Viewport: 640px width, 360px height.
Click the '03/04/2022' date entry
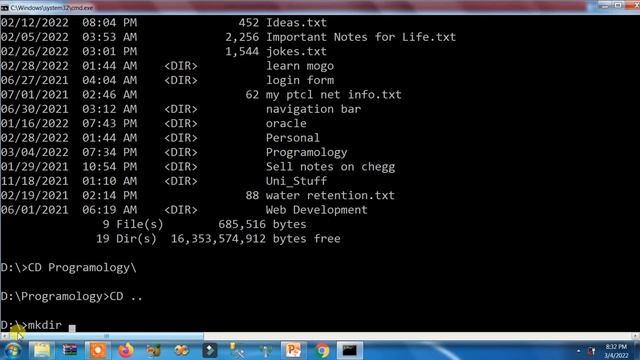pos(34,152)
